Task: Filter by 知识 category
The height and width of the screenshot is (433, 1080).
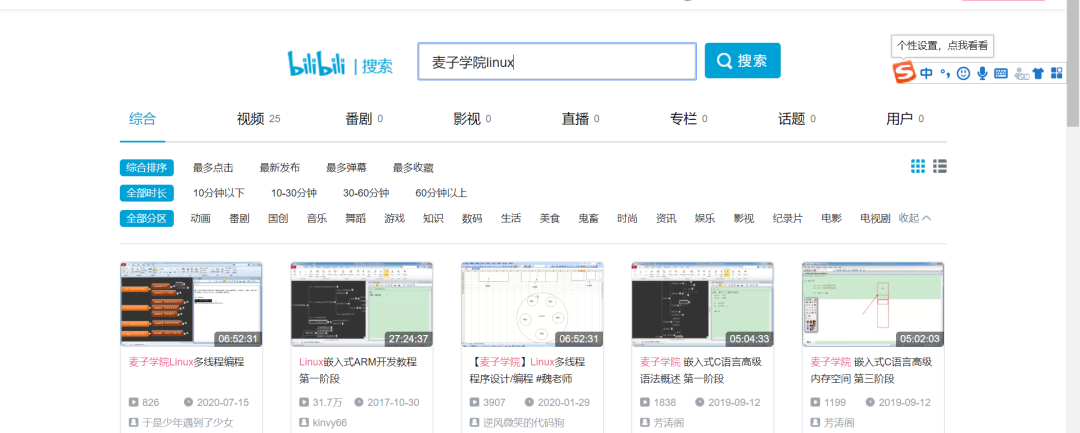Action: 433,219
